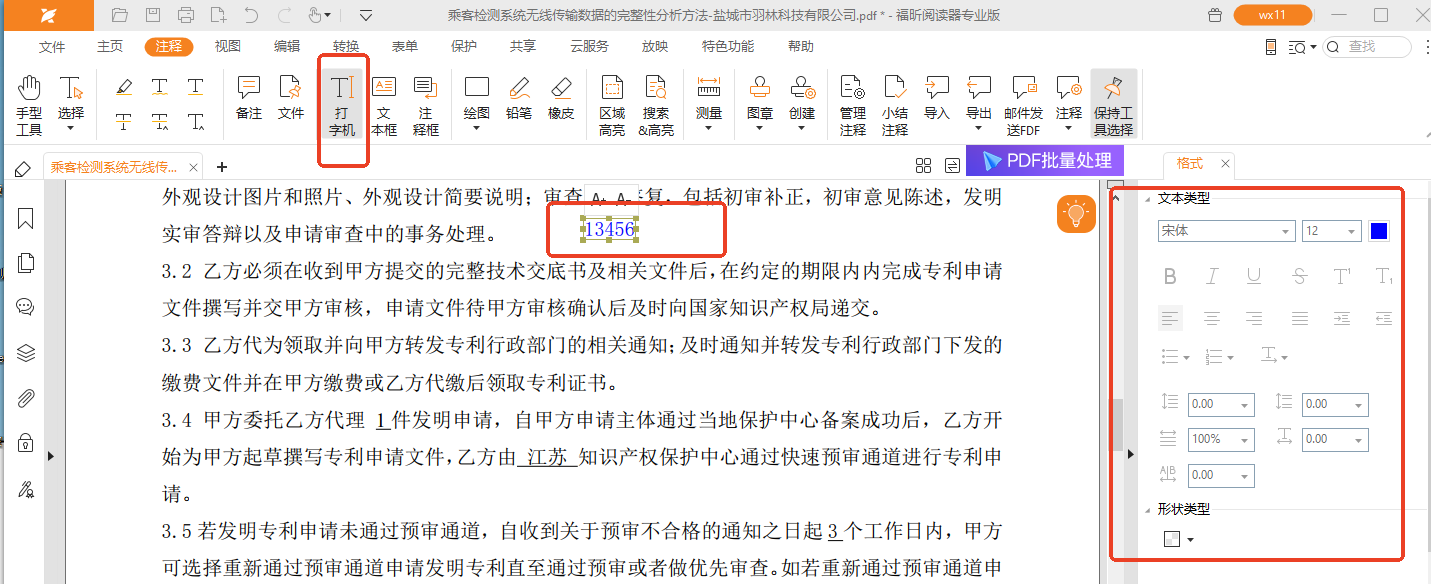Viewport: 1431px width, 584px height.
Task: Toggle Italic formatting in Format panel
Action: pyautogui.click(x=1212, y=276)
